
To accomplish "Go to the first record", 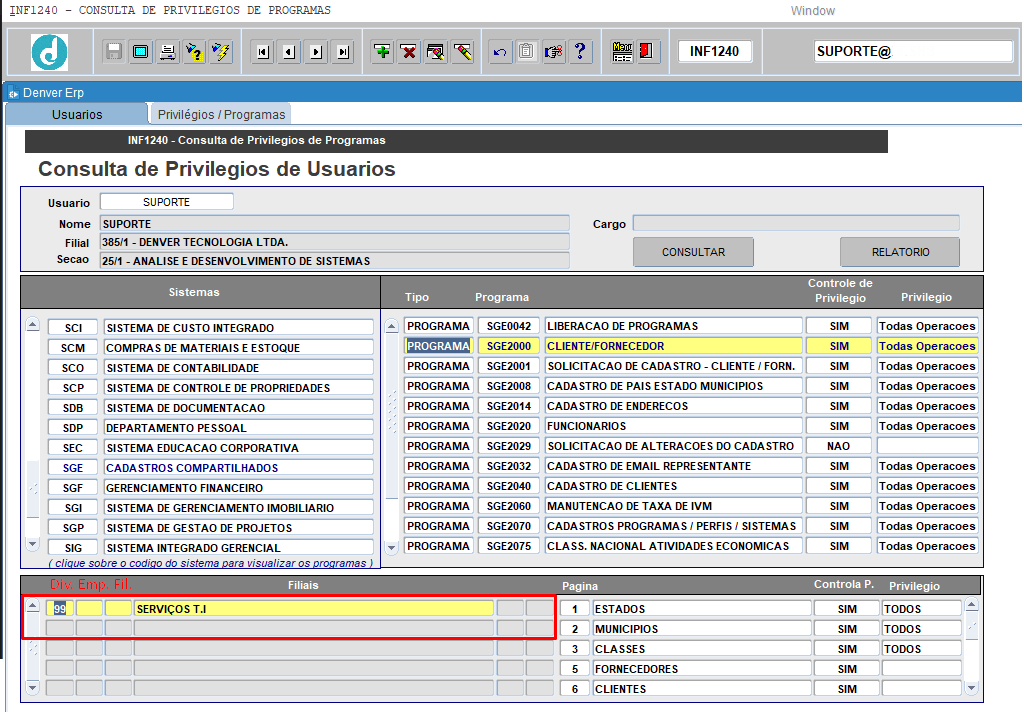I will pyautogui.click(x=263, y=52).
